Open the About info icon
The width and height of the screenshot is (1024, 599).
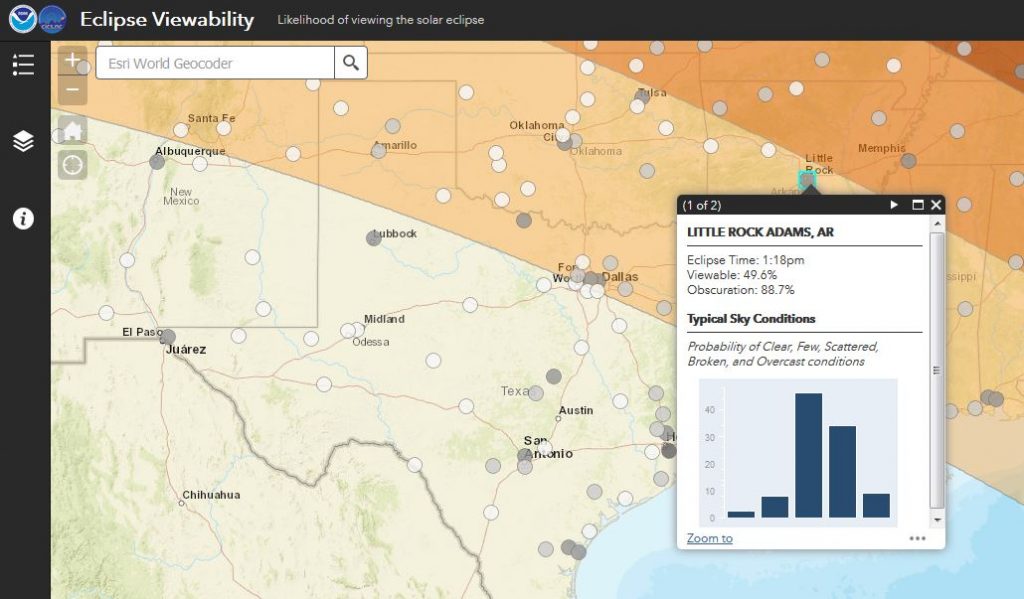tap(23, 219)
